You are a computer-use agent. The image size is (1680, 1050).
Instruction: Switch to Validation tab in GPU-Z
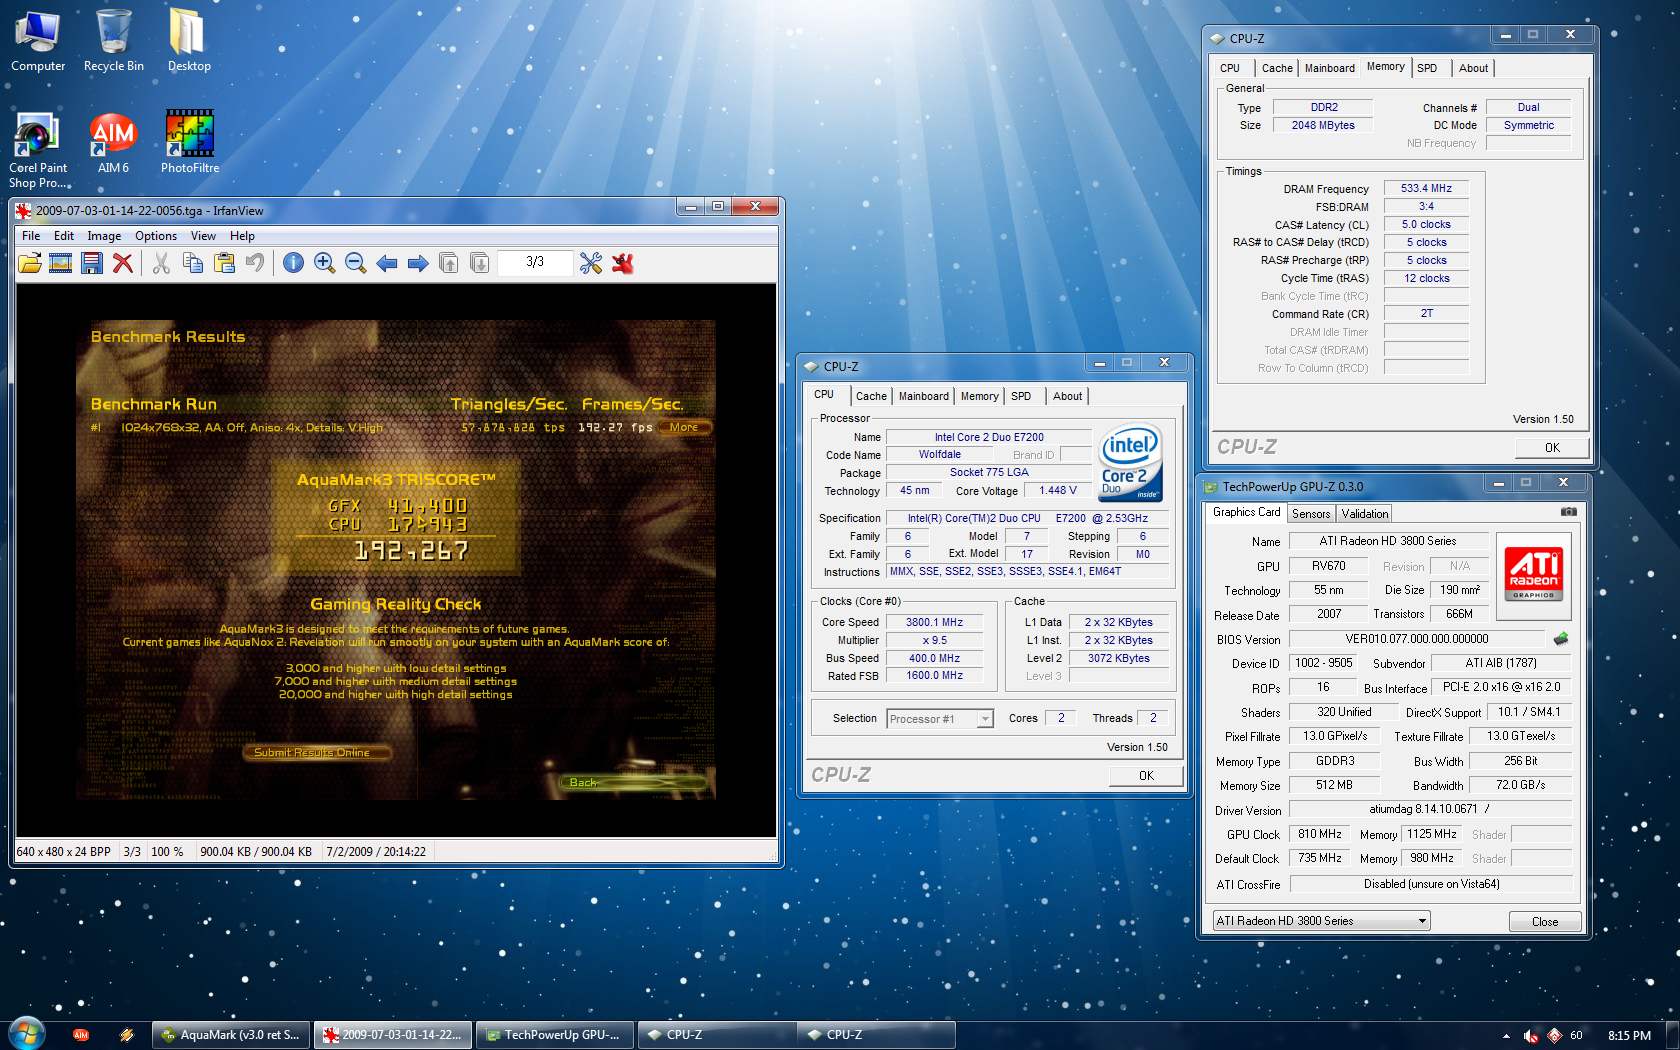pyautogui.click(x=1365, y=514)
